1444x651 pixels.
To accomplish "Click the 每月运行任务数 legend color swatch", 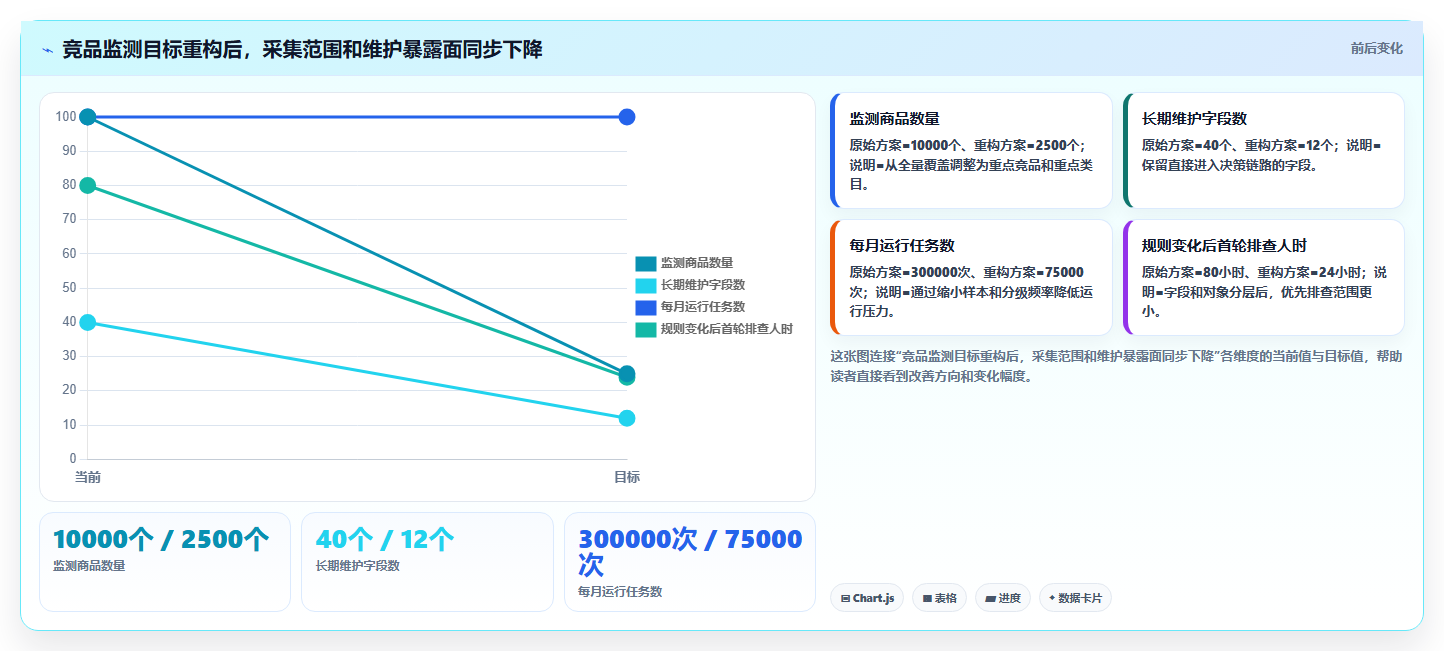I will click(x=646, y=307).
